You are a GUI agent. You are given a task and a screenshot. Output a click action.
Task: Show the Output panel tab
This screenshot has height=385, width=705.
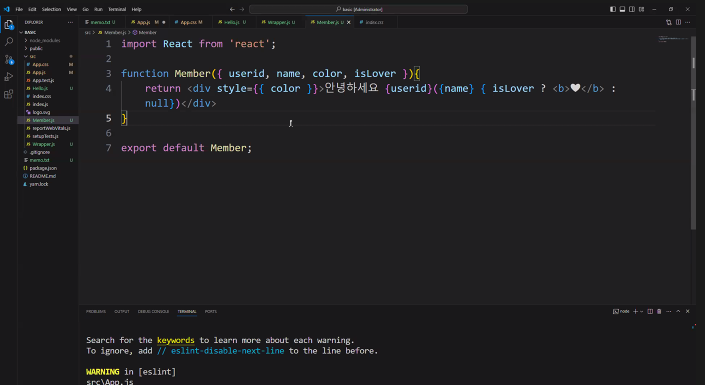[x=121, y=311]
